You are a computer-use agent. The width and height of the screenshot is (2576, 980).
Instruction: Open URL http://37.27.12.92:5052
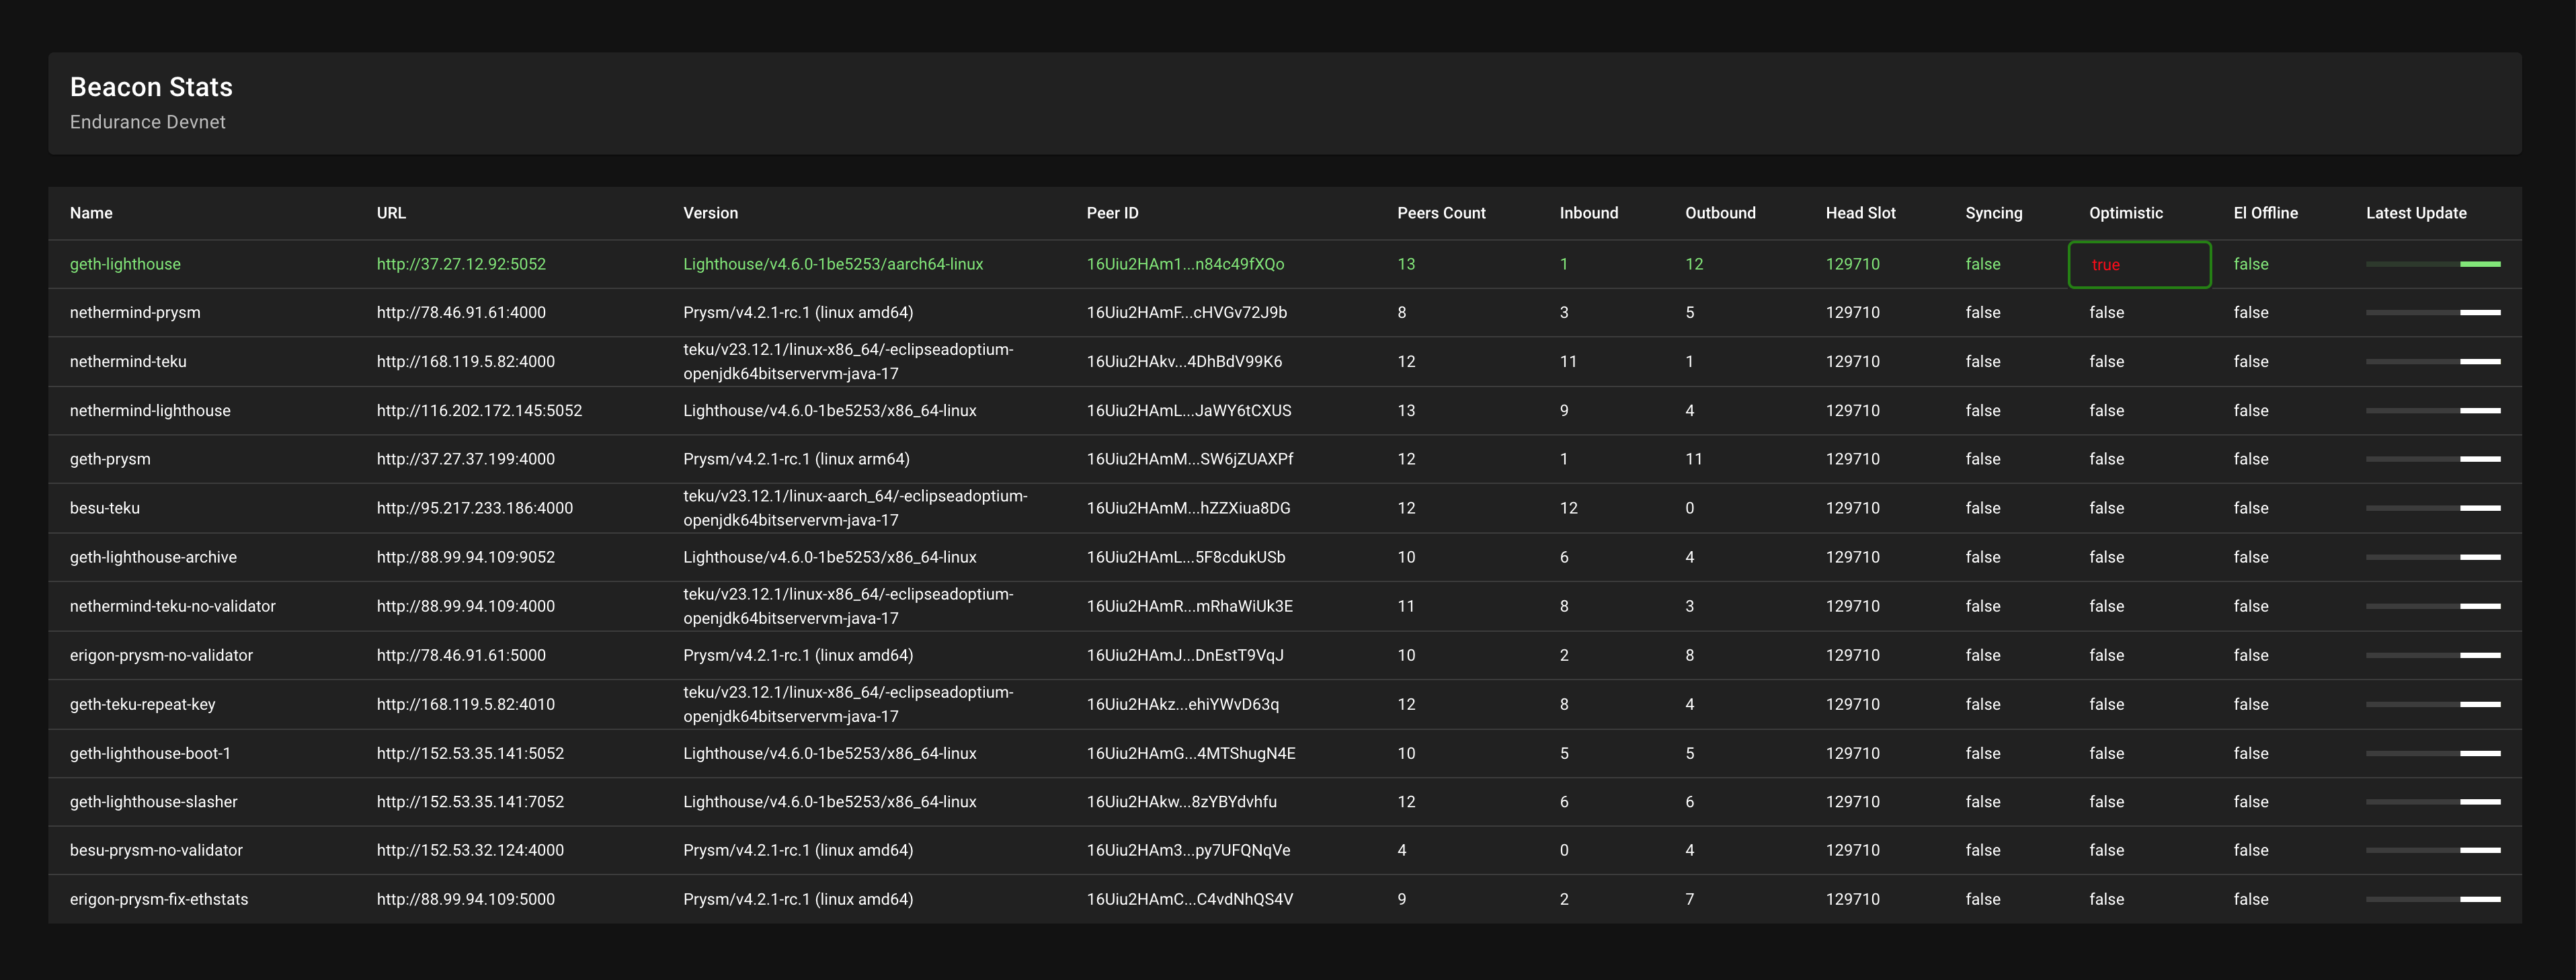coord(461,264)
